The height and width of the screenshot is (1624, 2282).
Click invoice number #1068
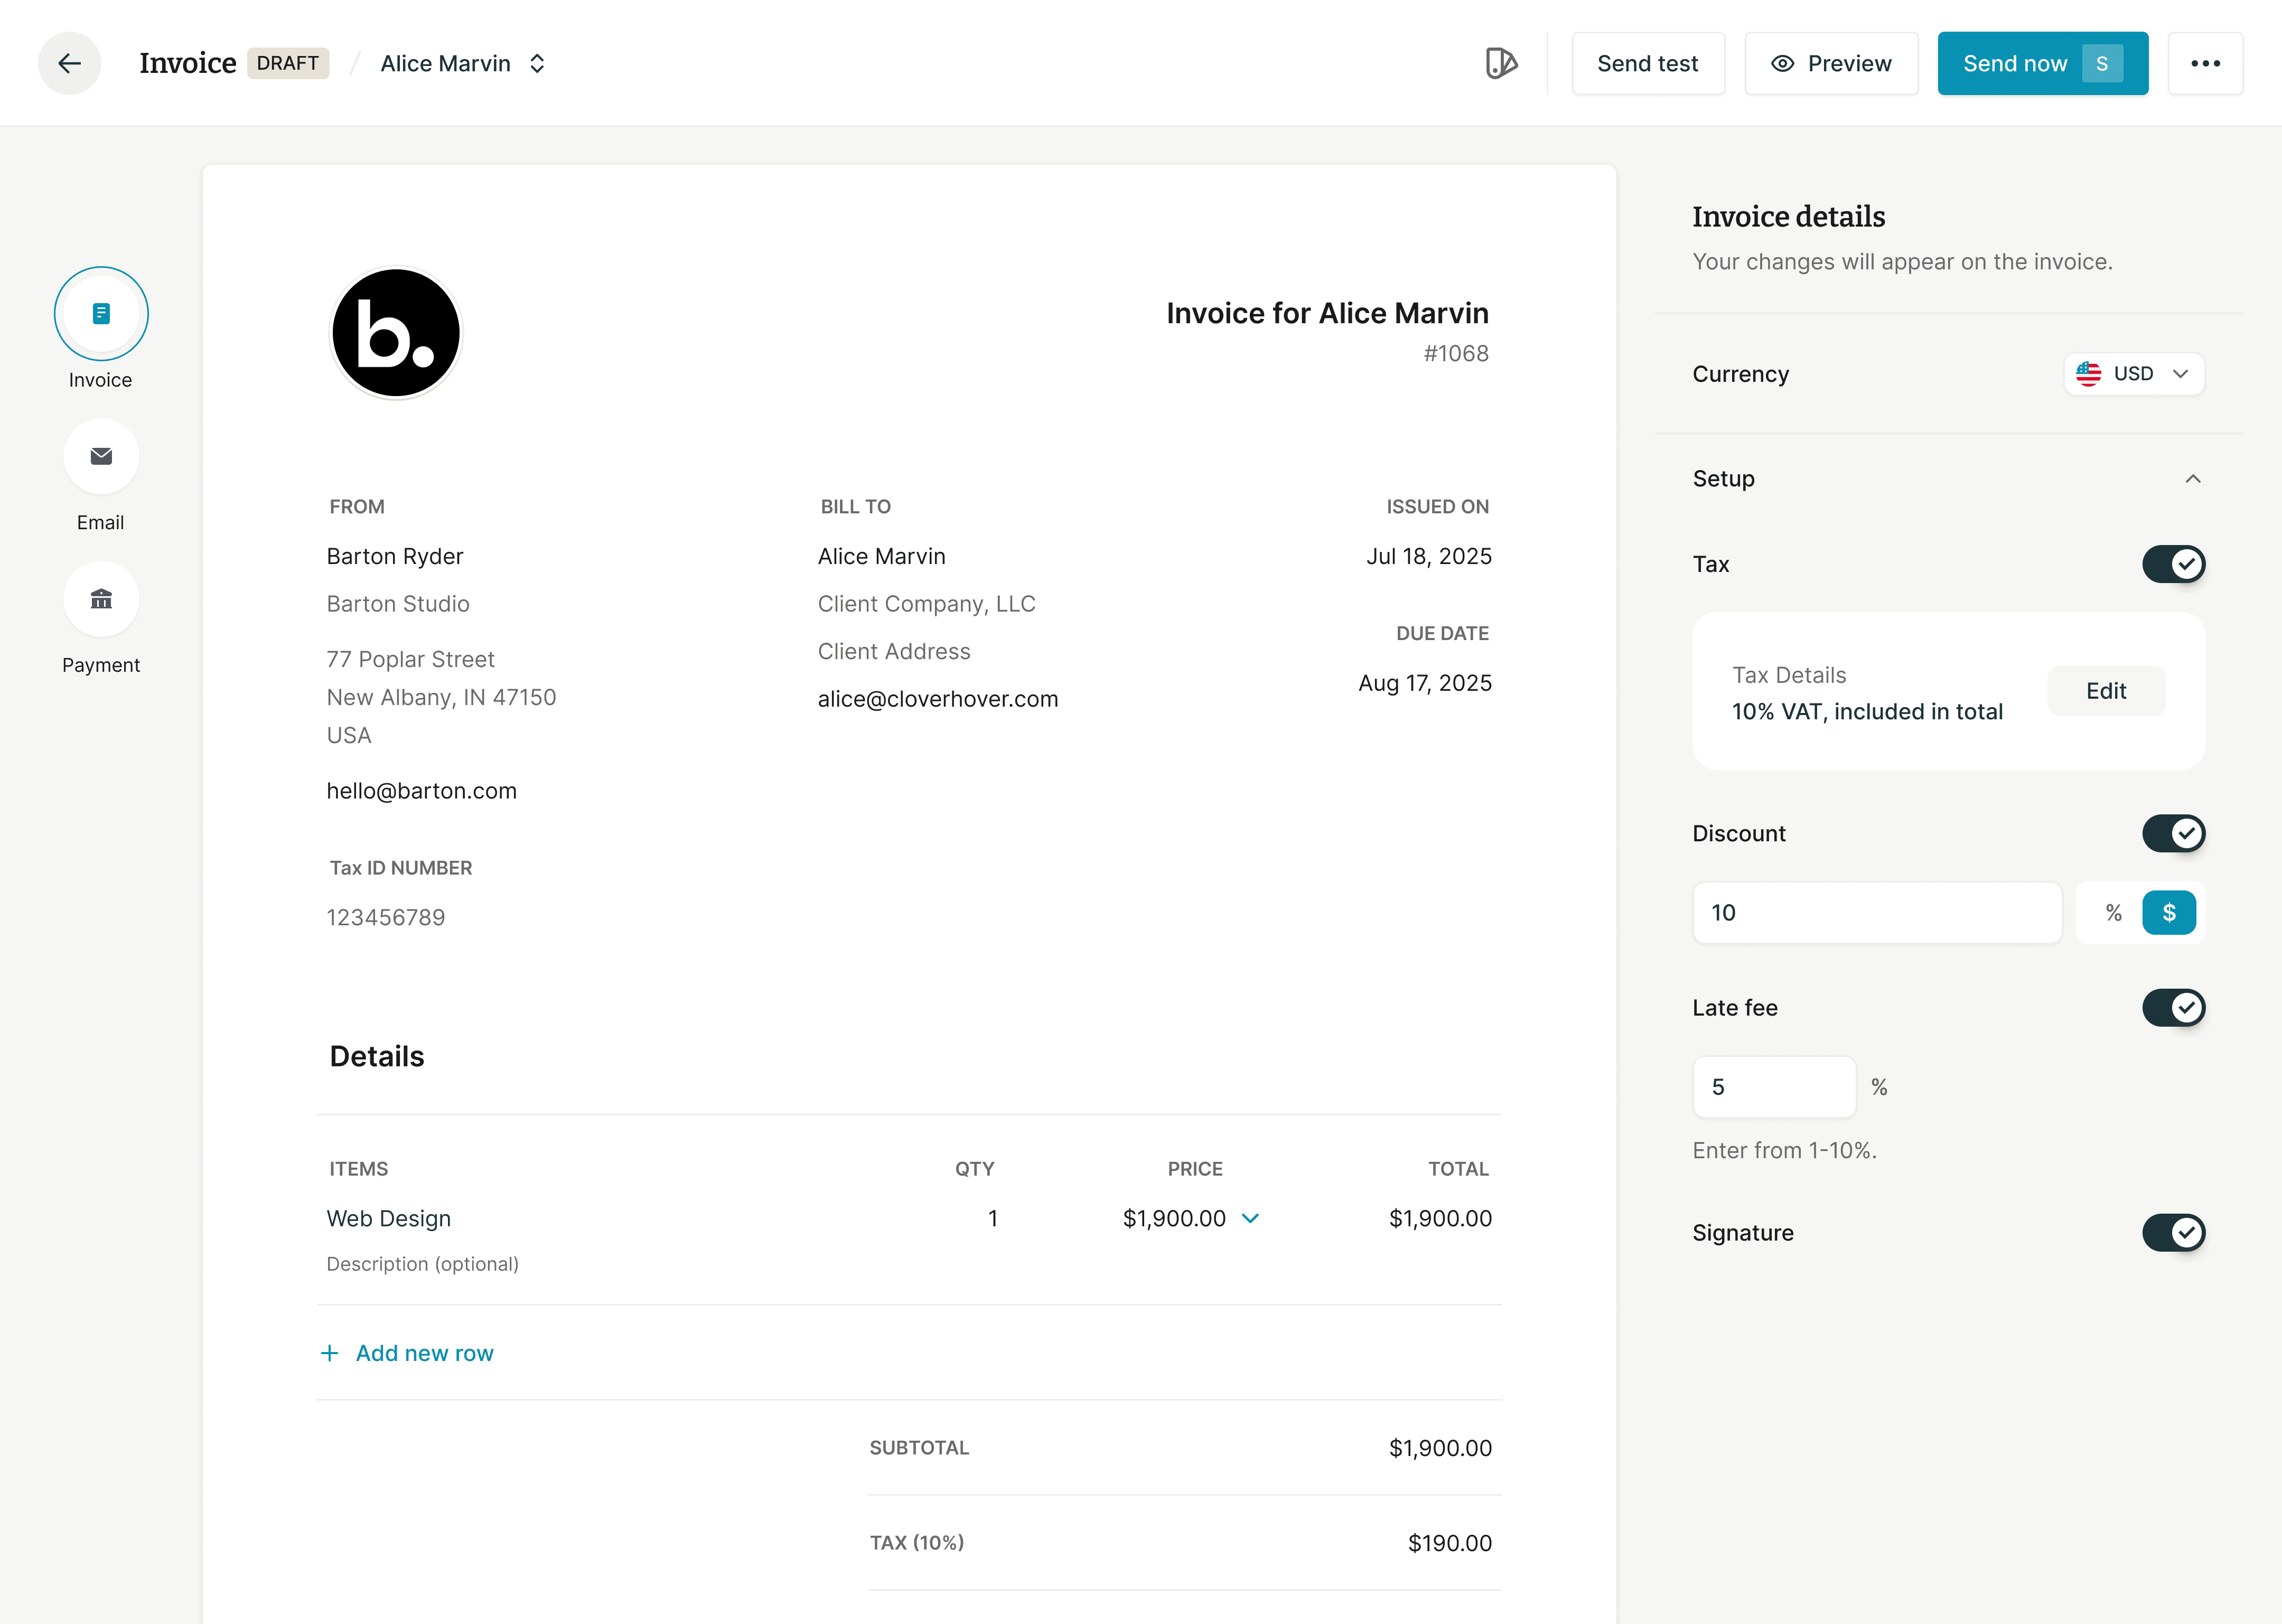[1456, 353]
